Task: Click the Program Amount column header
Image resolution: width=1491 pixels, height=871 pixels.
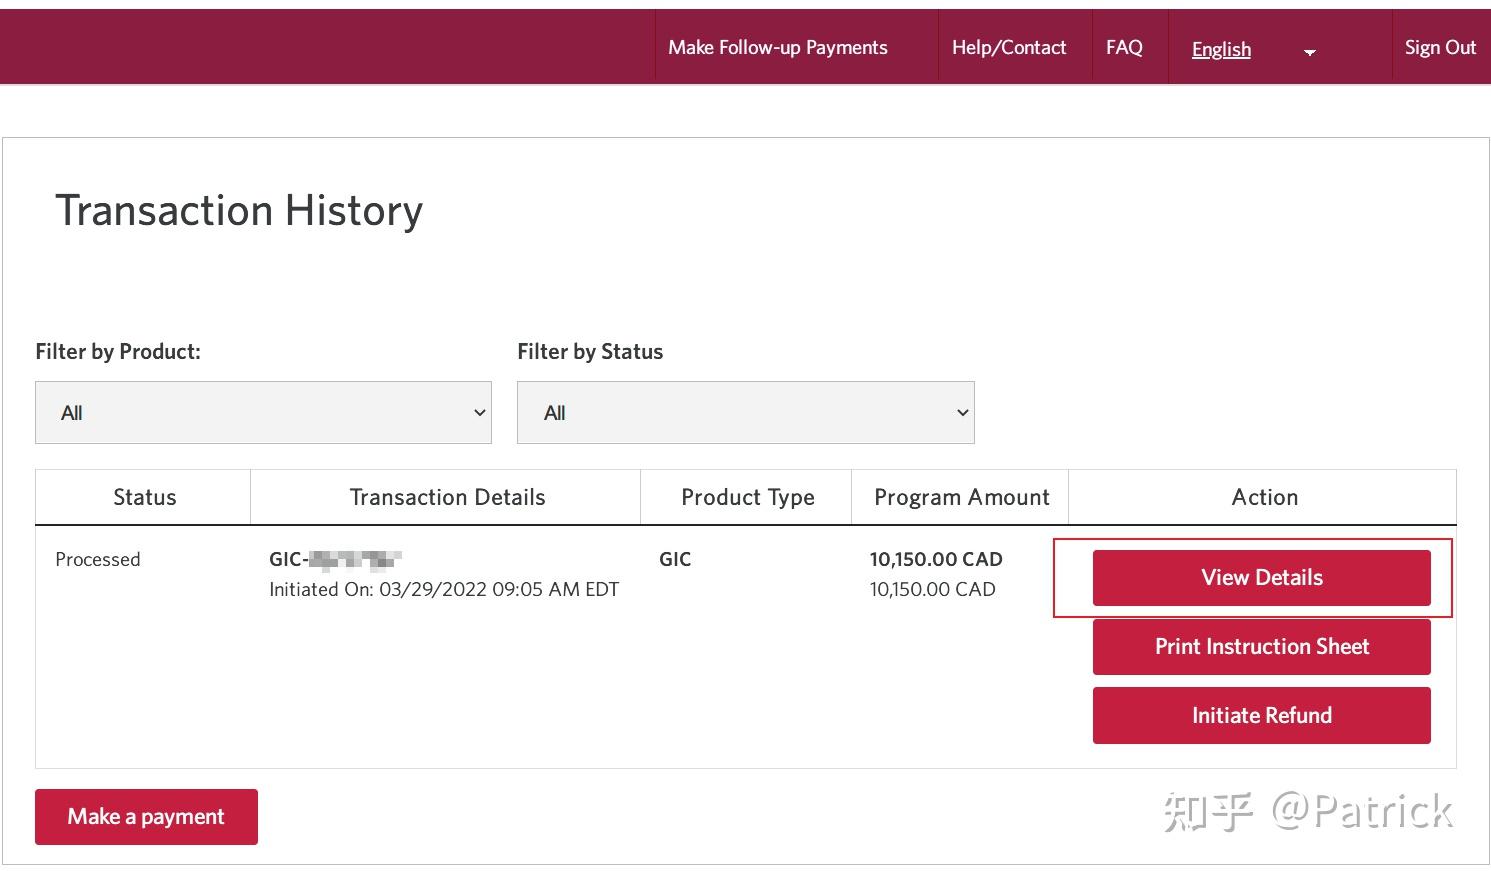Action: [x=961, y=498]
